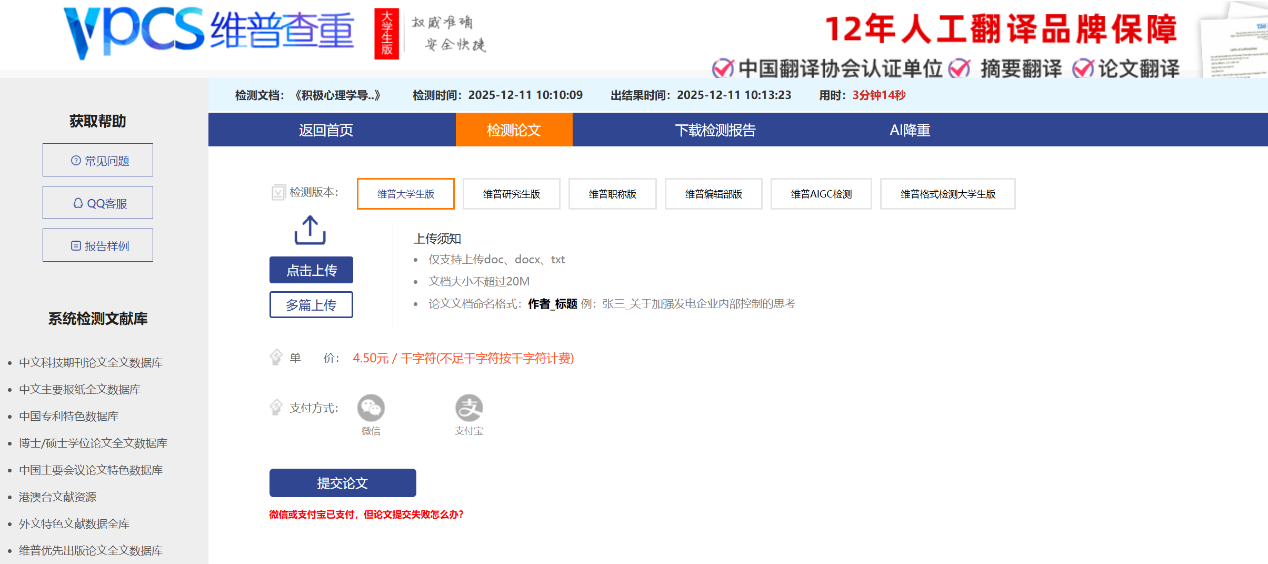Choose 维普大学生版 detection version
The height and width of the screenshot is (564, 1268).
click(405, 194)
